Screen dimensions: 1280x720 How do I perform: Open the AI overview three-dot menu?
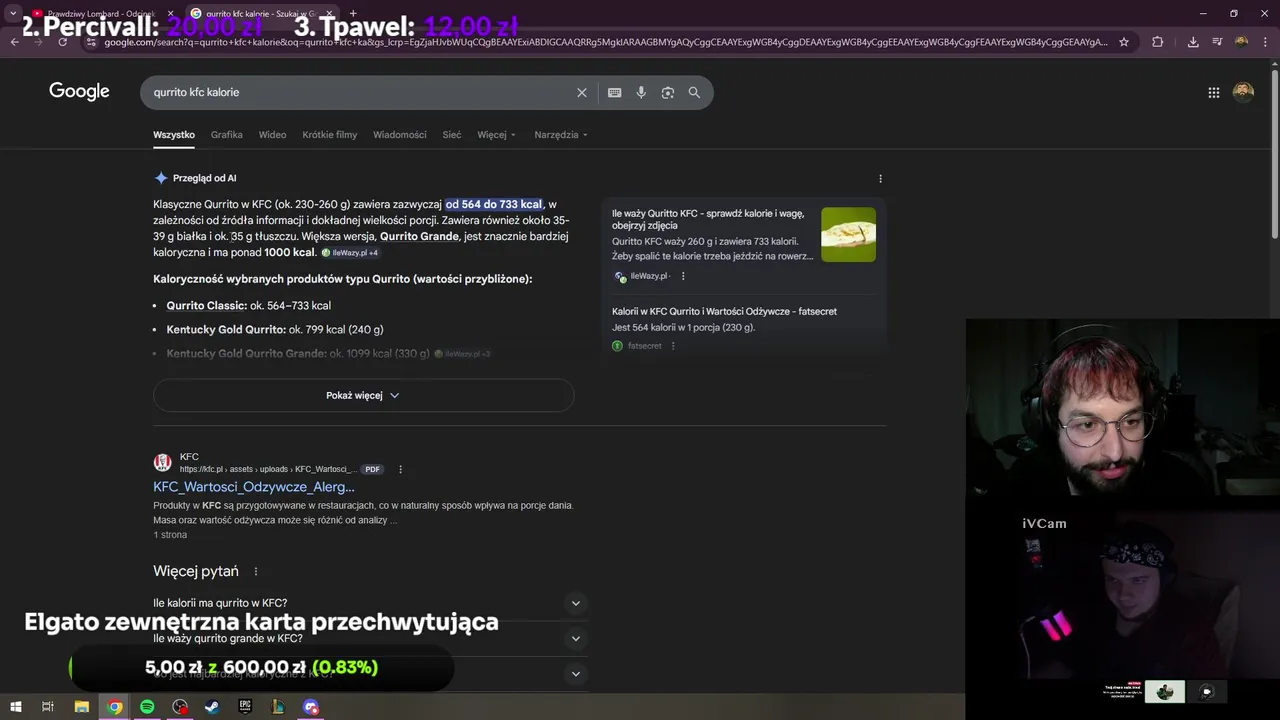[x=880, y=178]
